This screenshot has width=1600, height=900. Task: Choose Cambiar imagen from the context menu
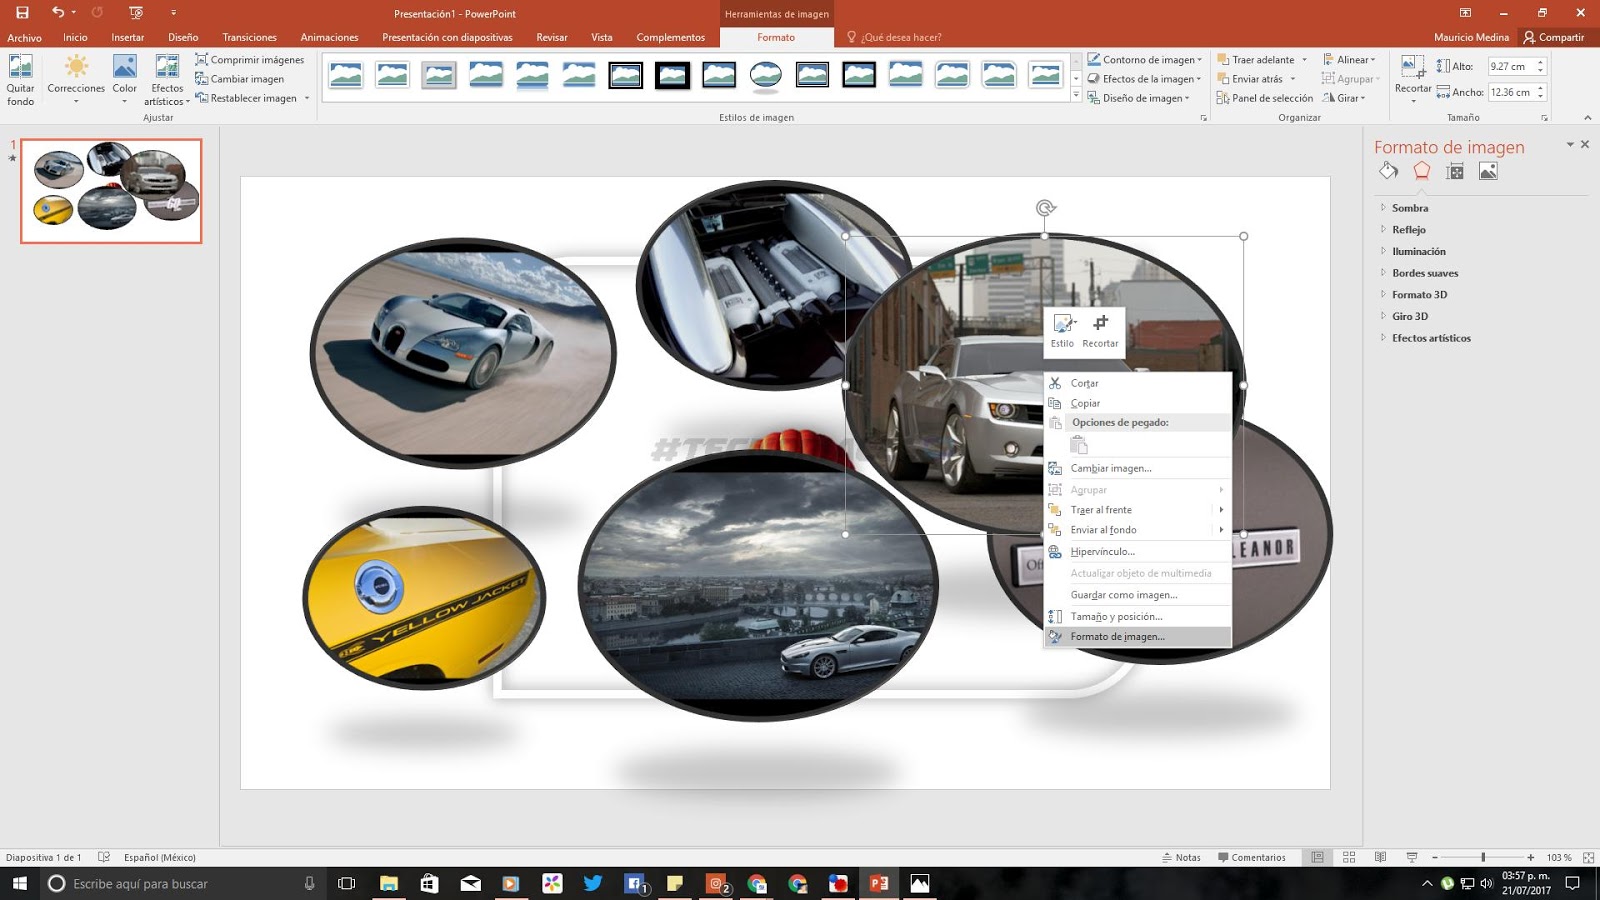[x=1110, y=467]
